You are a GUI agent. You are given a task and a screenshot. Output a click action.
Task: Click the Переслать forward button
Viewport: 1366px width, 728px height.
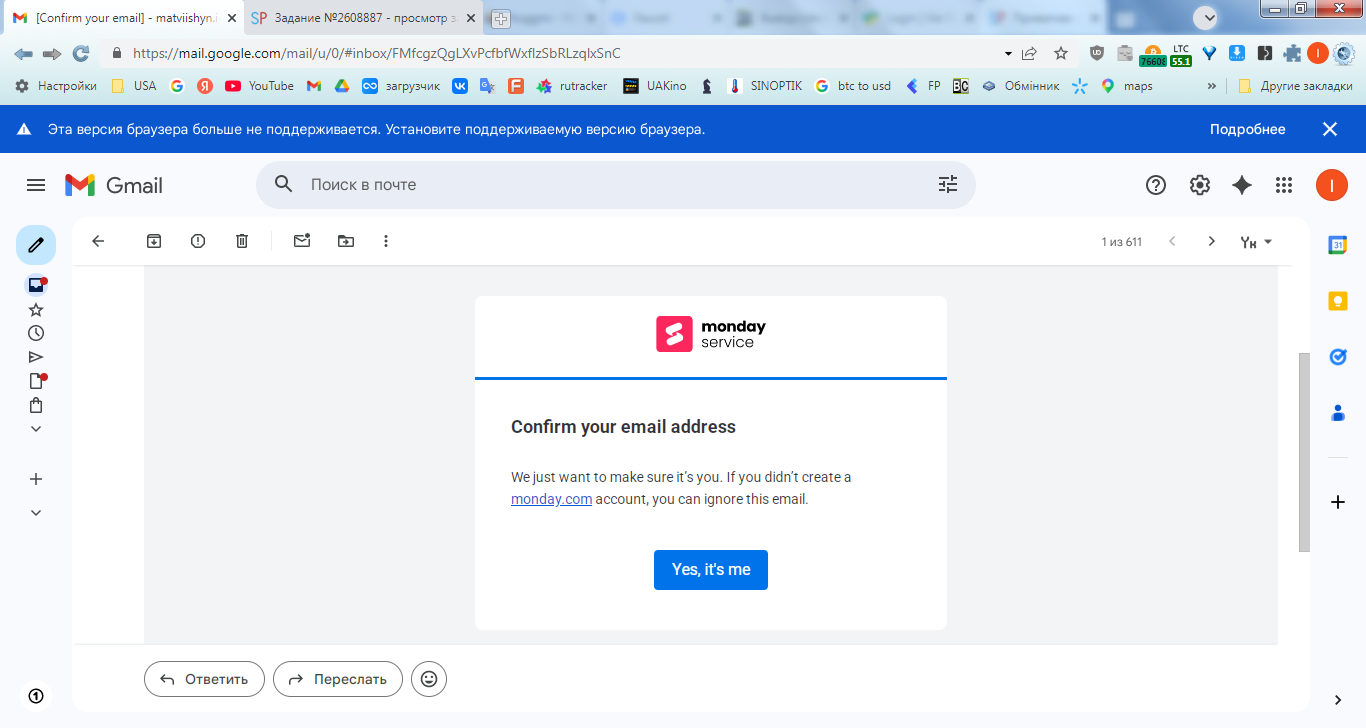pyautogui.click(x=338, y=679)
